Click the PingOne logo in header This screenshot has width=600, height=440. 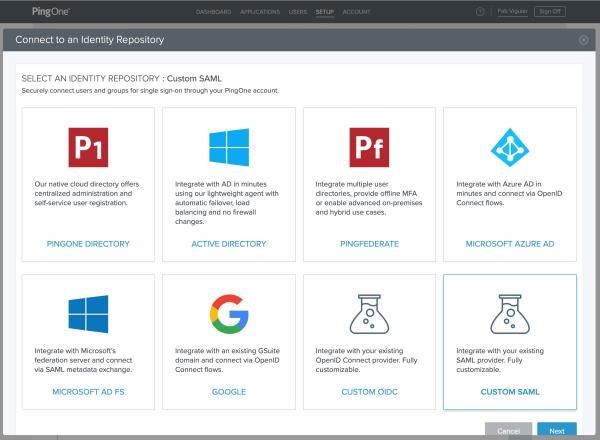(x=51, y=11)
